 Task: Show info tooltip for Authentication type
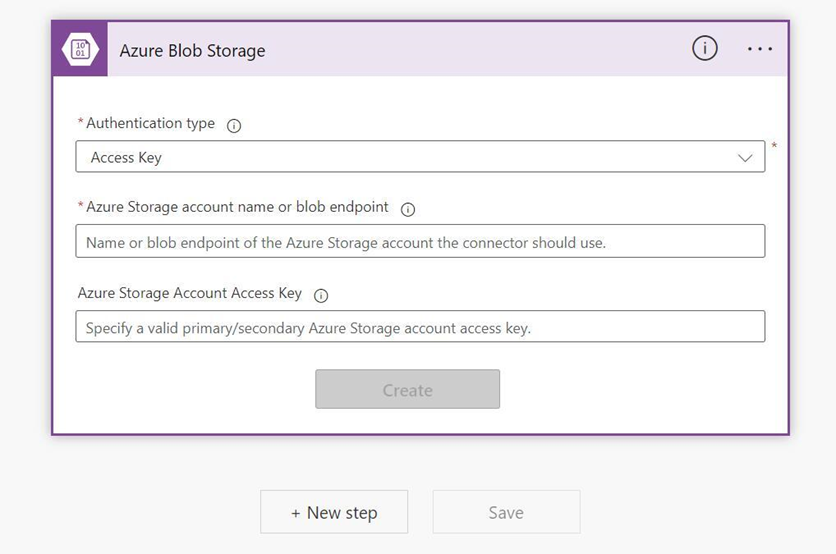coord(234,126)
